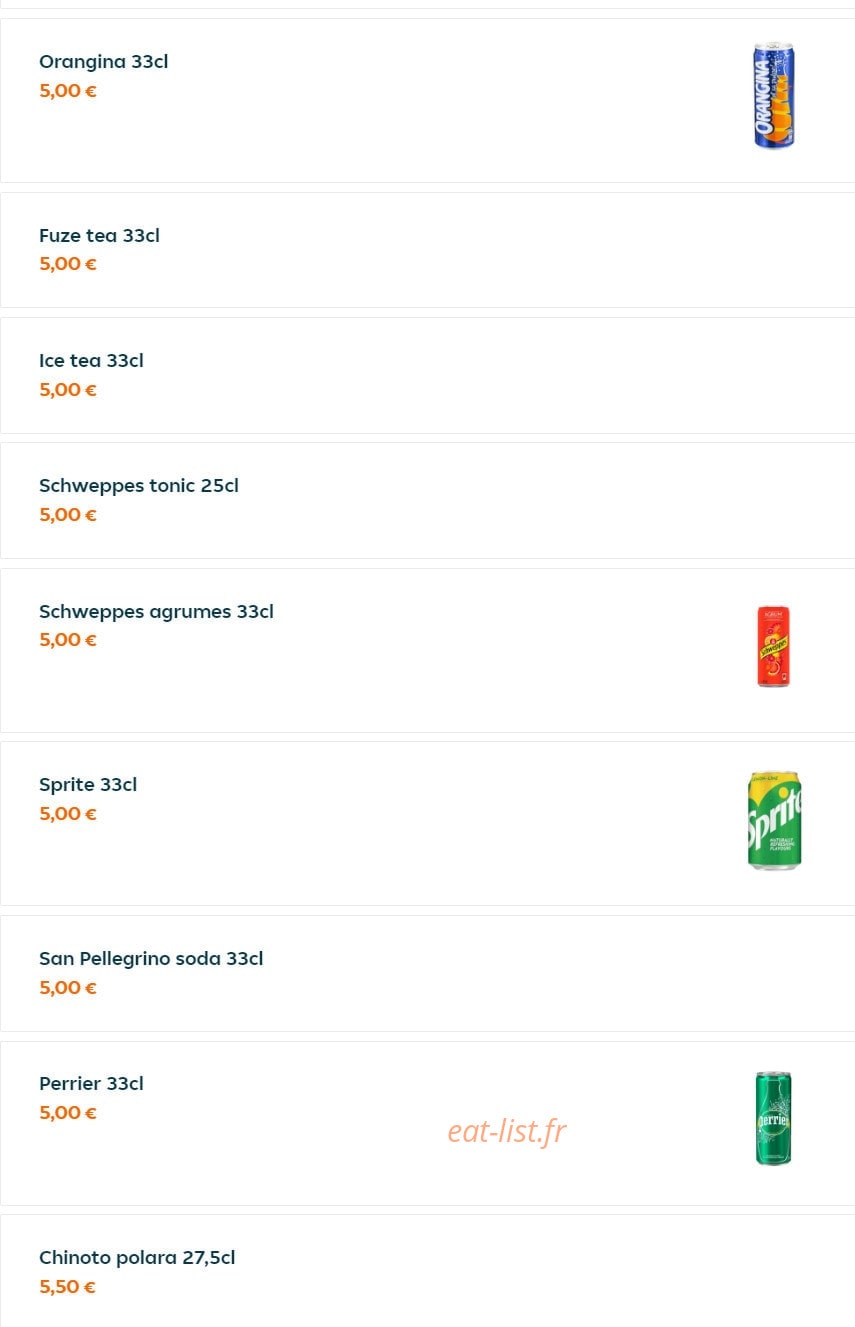Click the Perrier 5,00 € price
The image size is (855, 1327).
68,1113
